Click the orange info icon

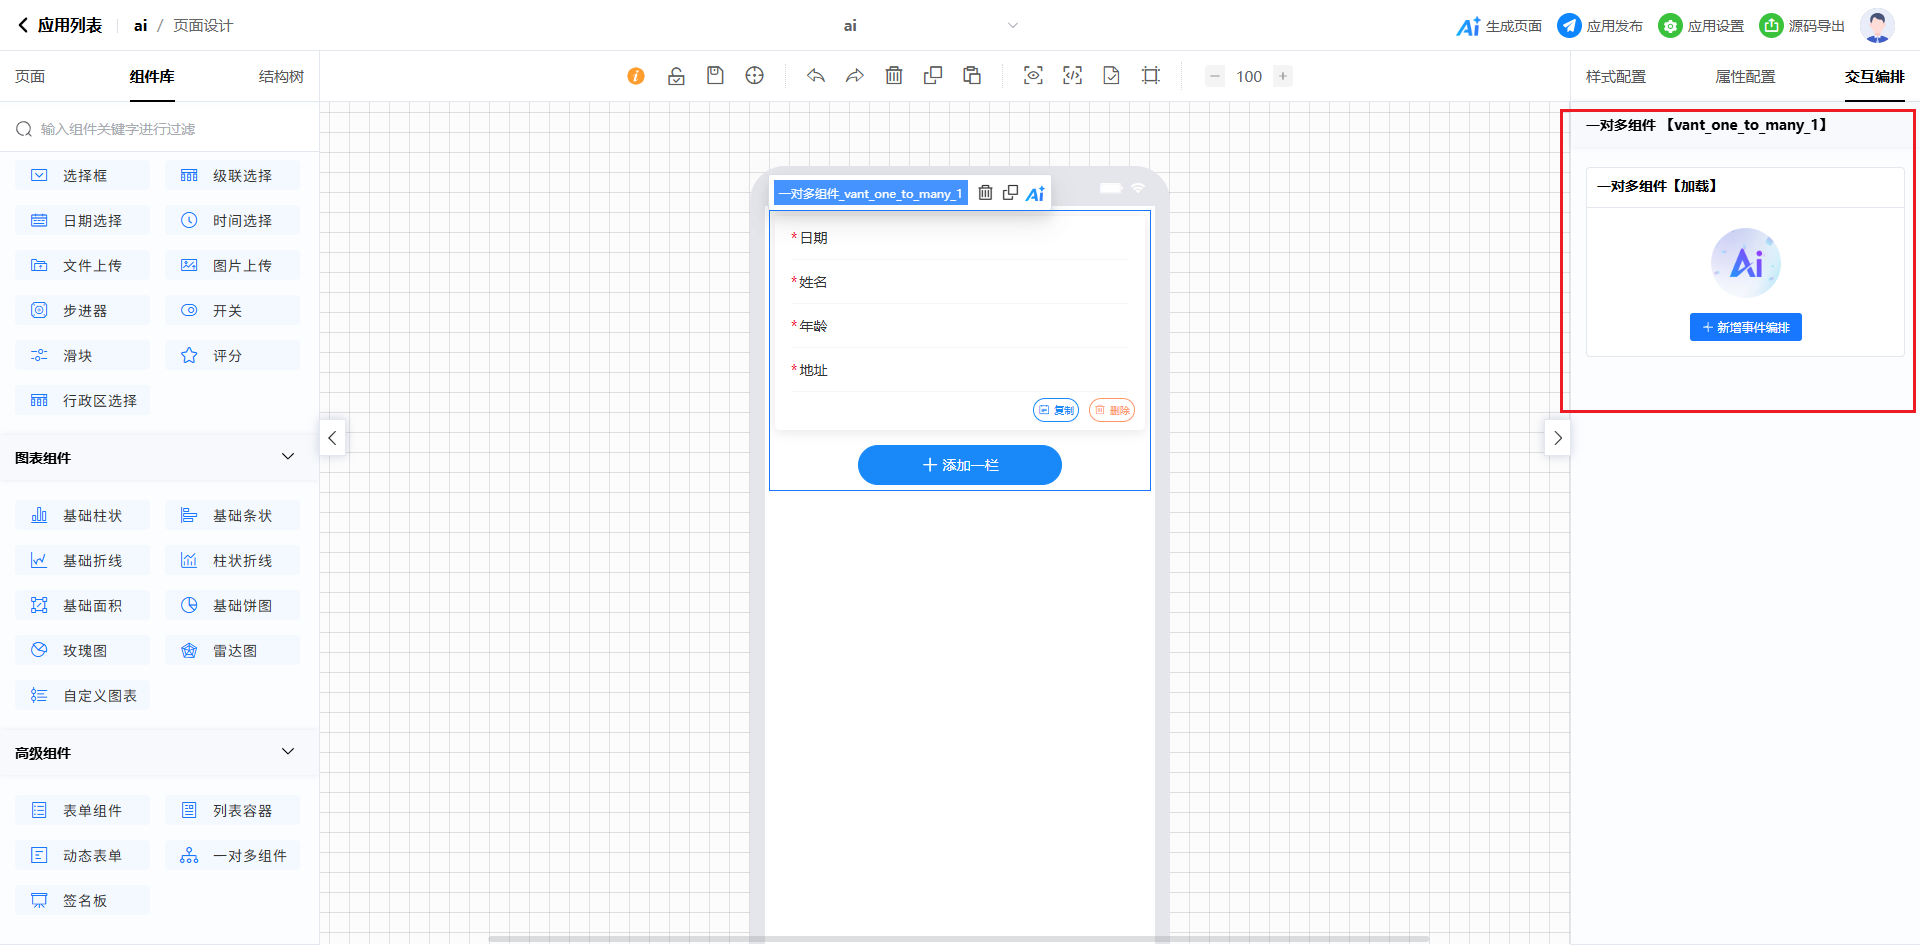[636, 76]
